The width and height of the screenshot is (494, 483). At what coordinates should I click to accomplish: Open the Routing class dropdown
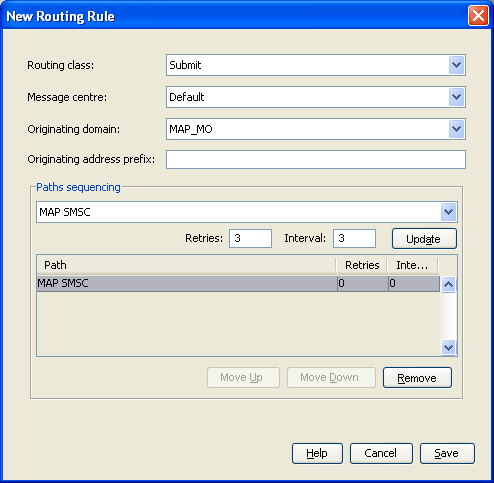point(456,65)
